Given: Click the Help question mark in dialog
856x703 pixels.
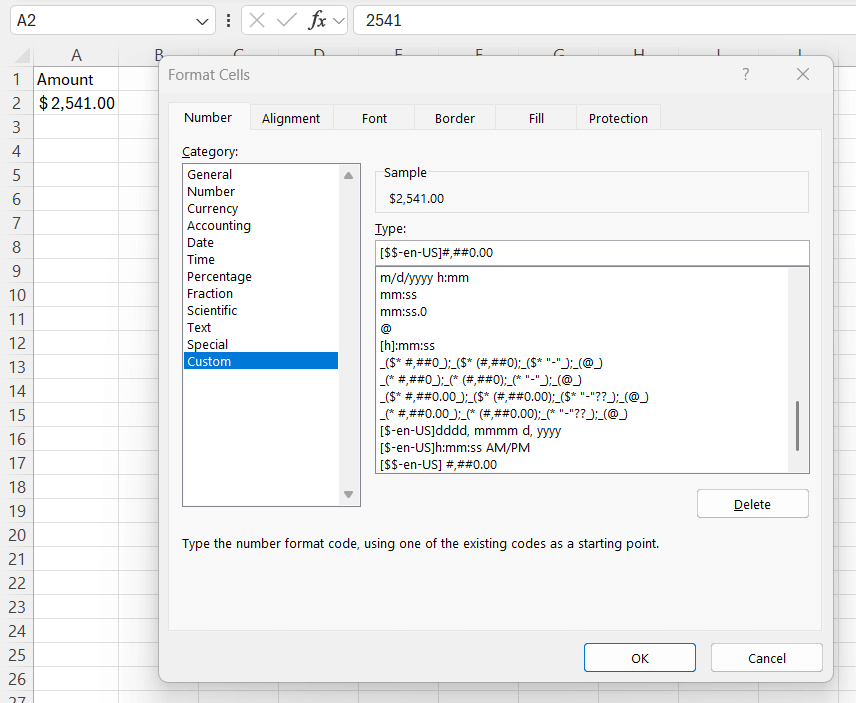Looking at the screenshot, I should click(x=745, y=75).
